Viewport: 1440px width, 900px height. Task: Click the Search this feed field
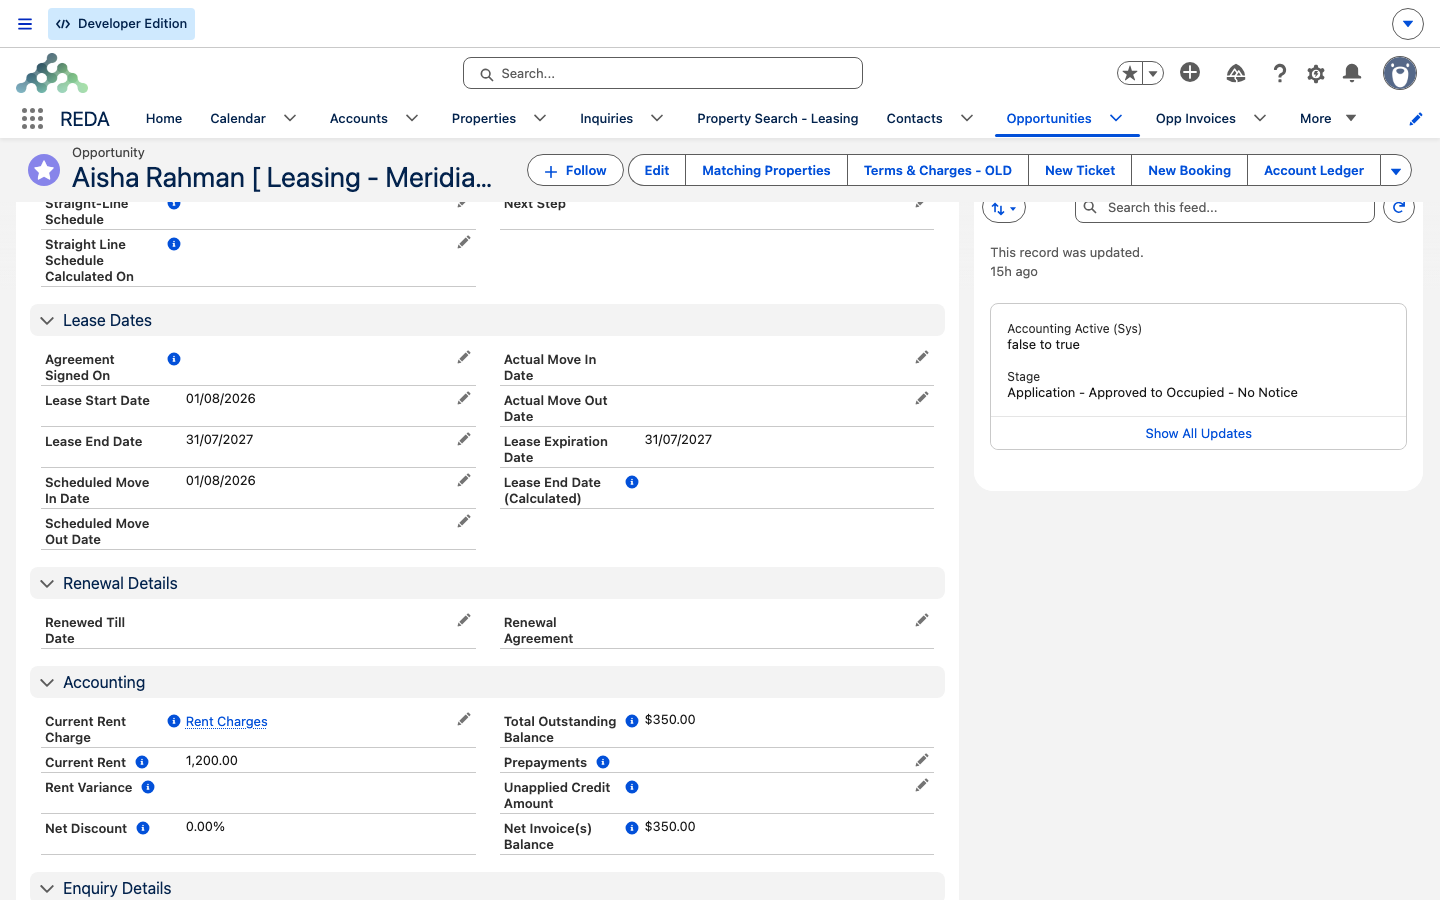[x=1225, y=207]
